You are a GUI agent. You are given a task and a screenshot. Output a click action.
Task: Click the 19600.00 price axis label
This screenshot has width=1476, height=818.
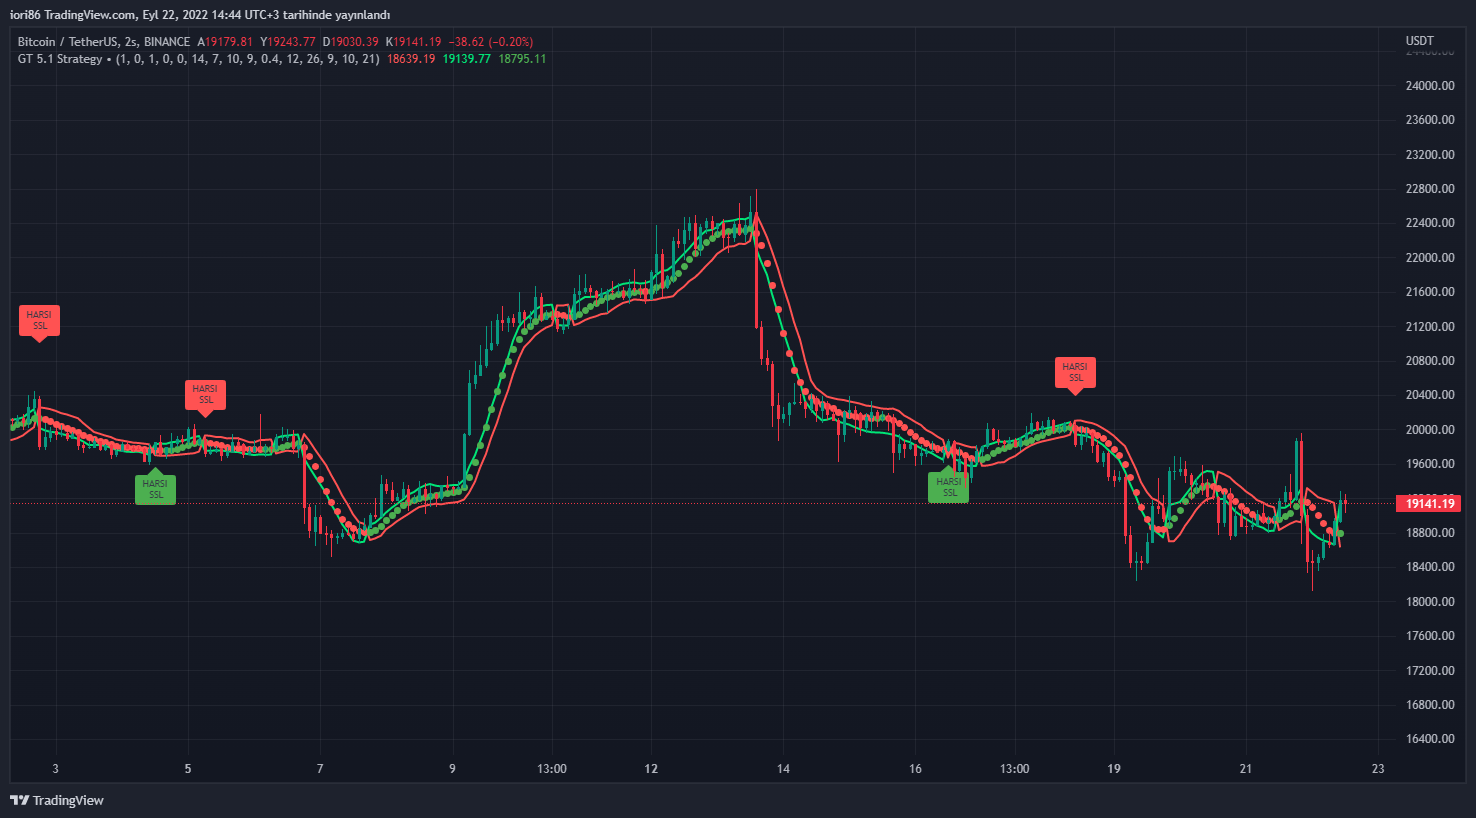tap(1430, 464)
